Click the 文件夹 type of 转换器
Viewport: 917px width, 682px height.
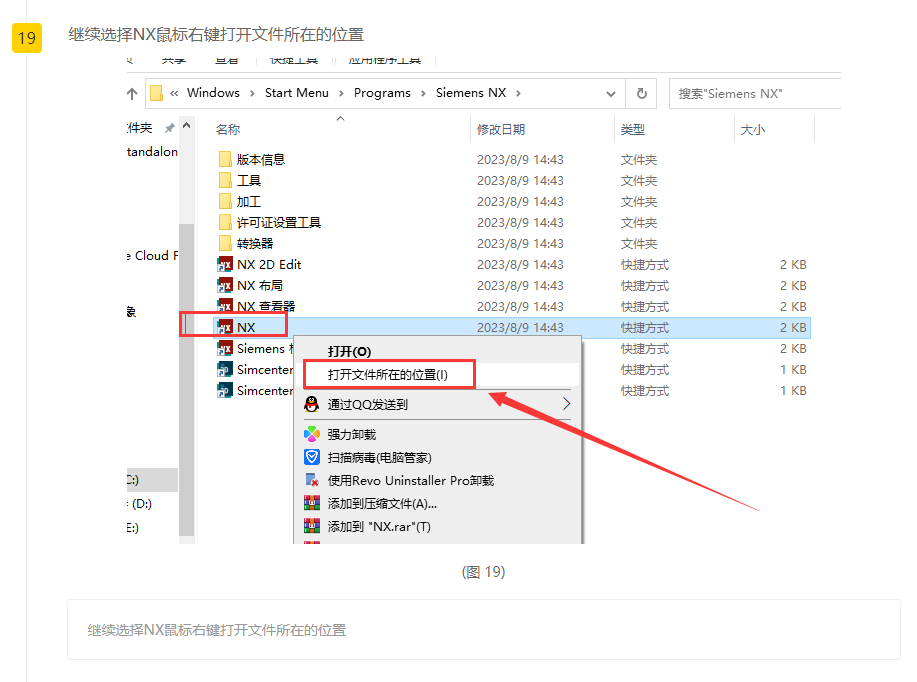(x=639, y=243)
